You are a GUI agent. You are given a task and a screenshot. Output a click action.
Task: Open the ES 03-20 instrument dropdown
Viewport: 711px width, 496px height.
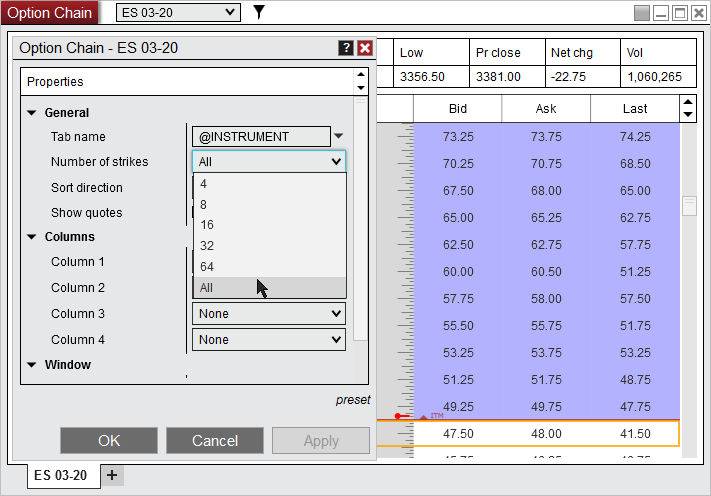pos(179,12)
